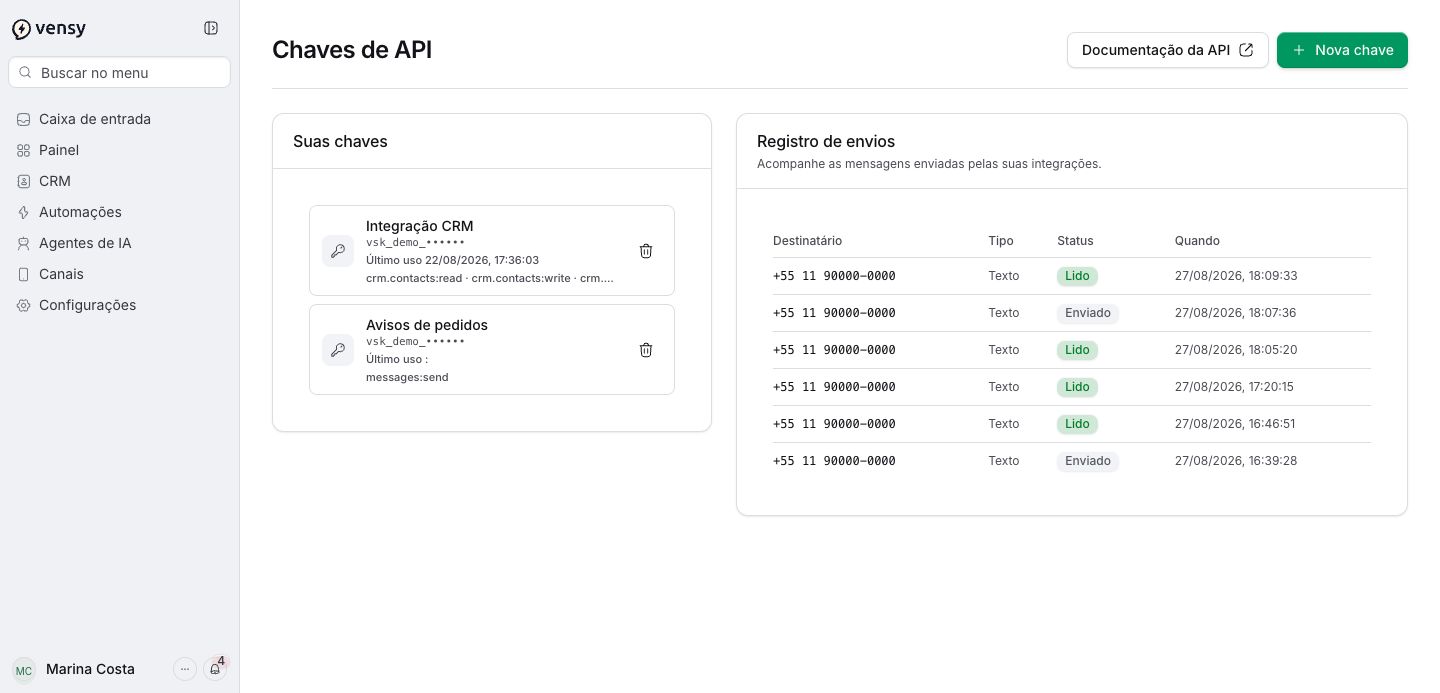Click the Configurações gear icon
Viewport: 1440px width, 693px height.
[x=23, y=305]
